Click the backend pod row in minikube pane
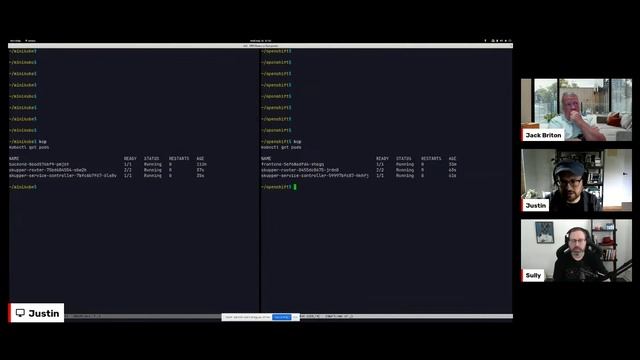Image resolution: width=640 pixels, height=360 pixels. [x=107, y=164]
